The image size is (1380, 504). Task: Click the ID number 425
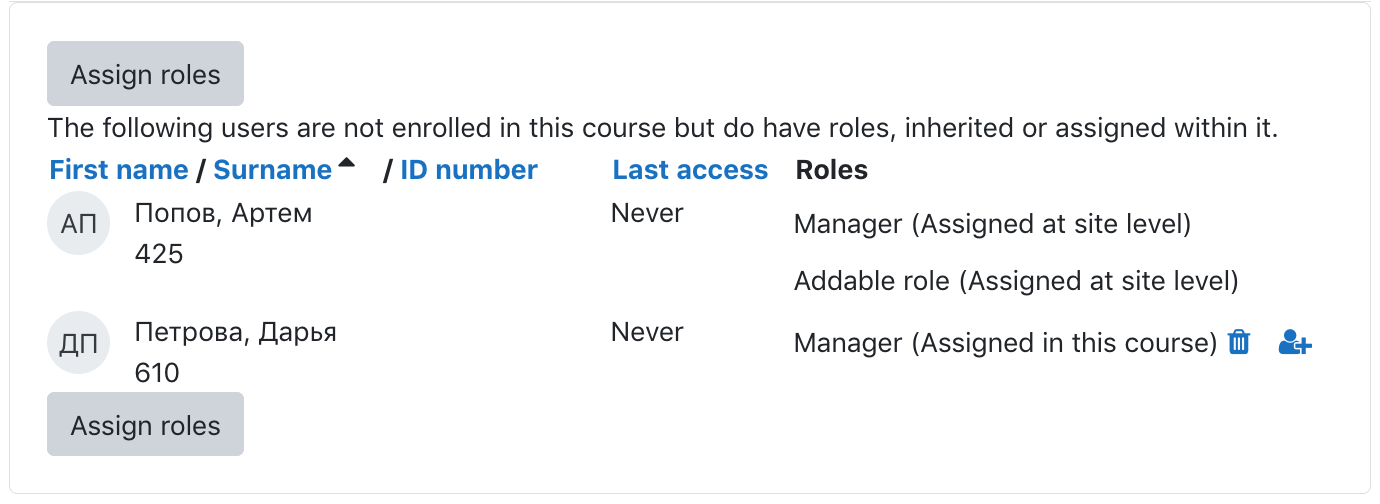[x=159, y=254]
